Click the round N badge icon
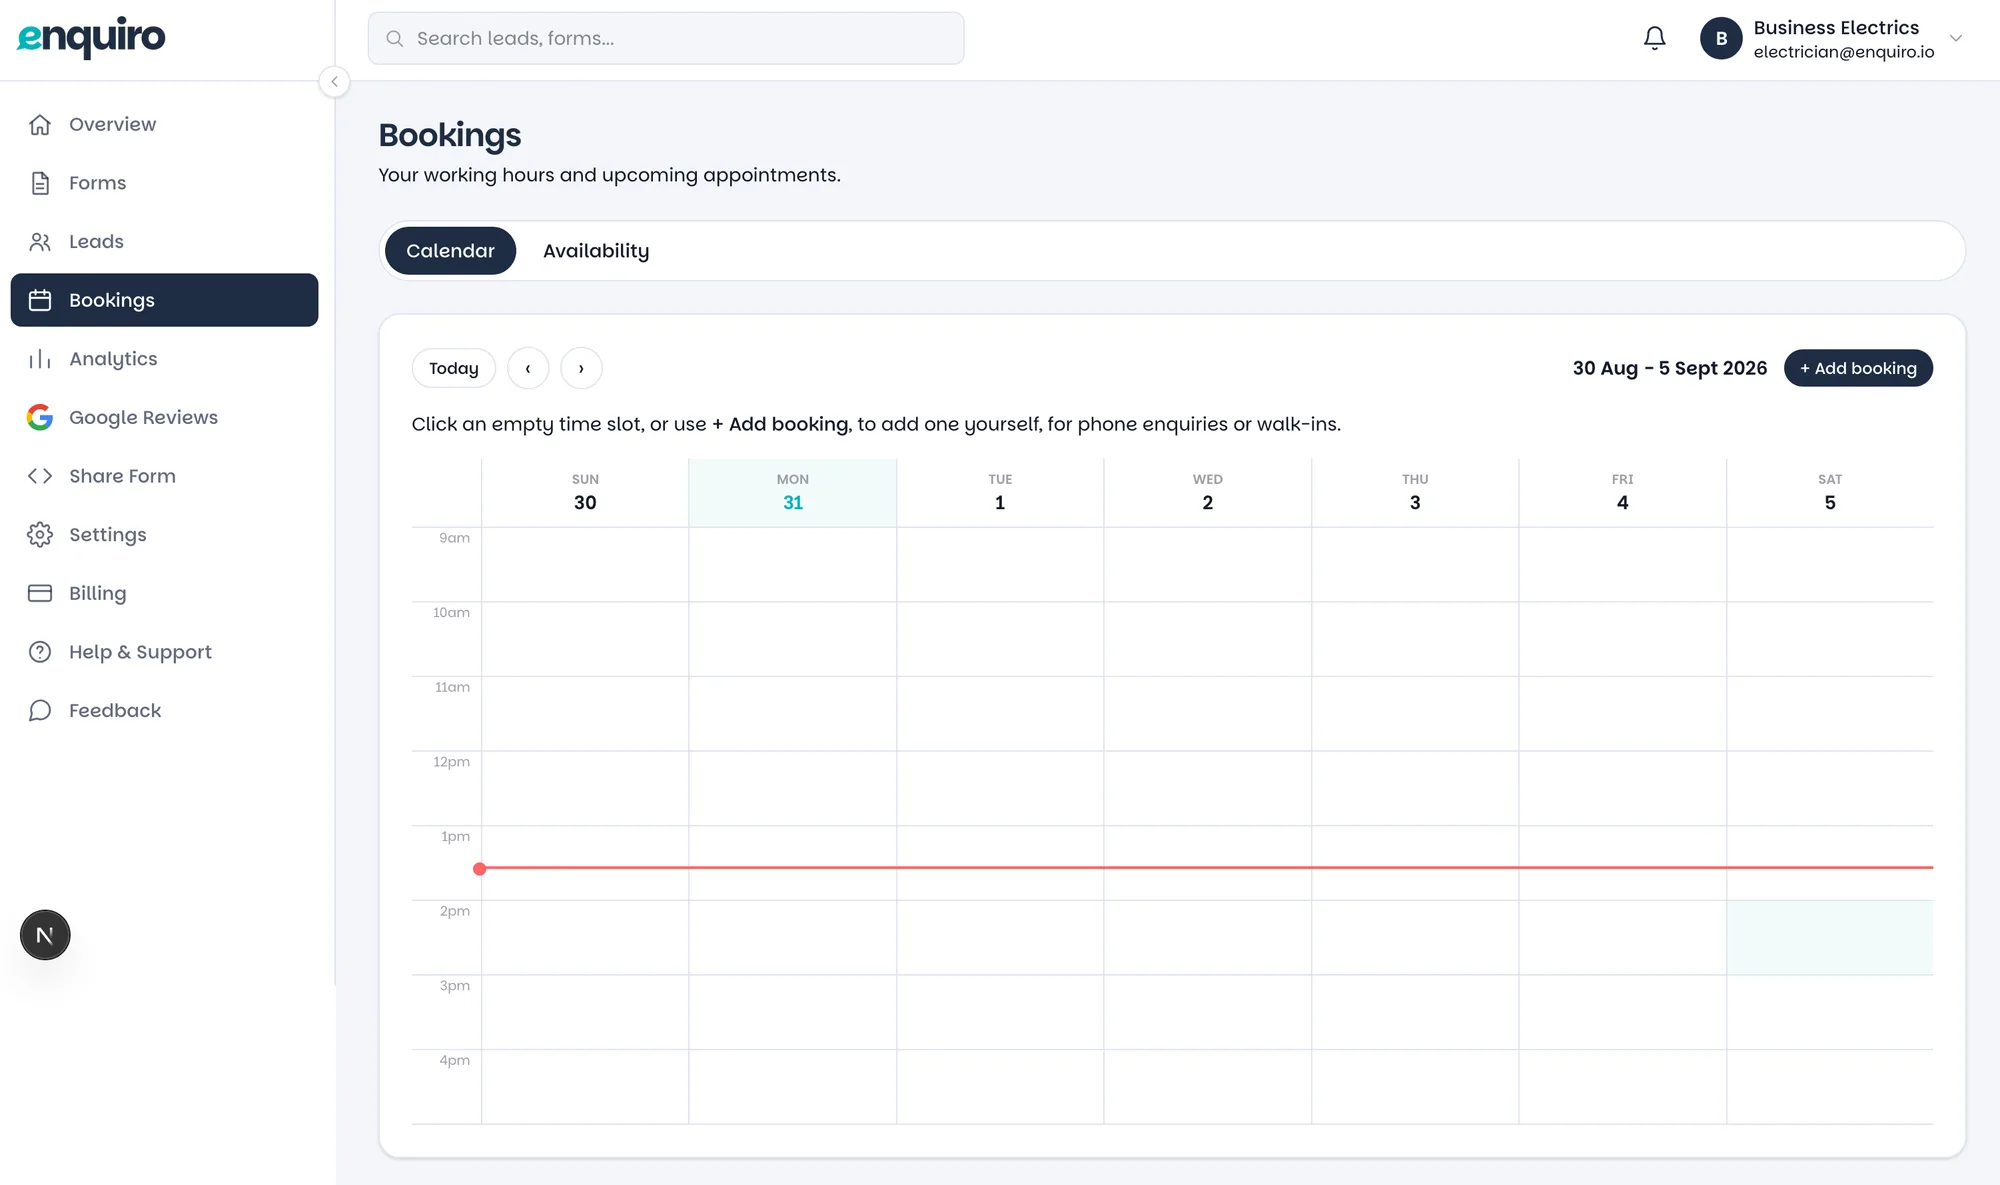Screen dimensions: 2000x1185 pyautogui.click(x=45, y=935)
